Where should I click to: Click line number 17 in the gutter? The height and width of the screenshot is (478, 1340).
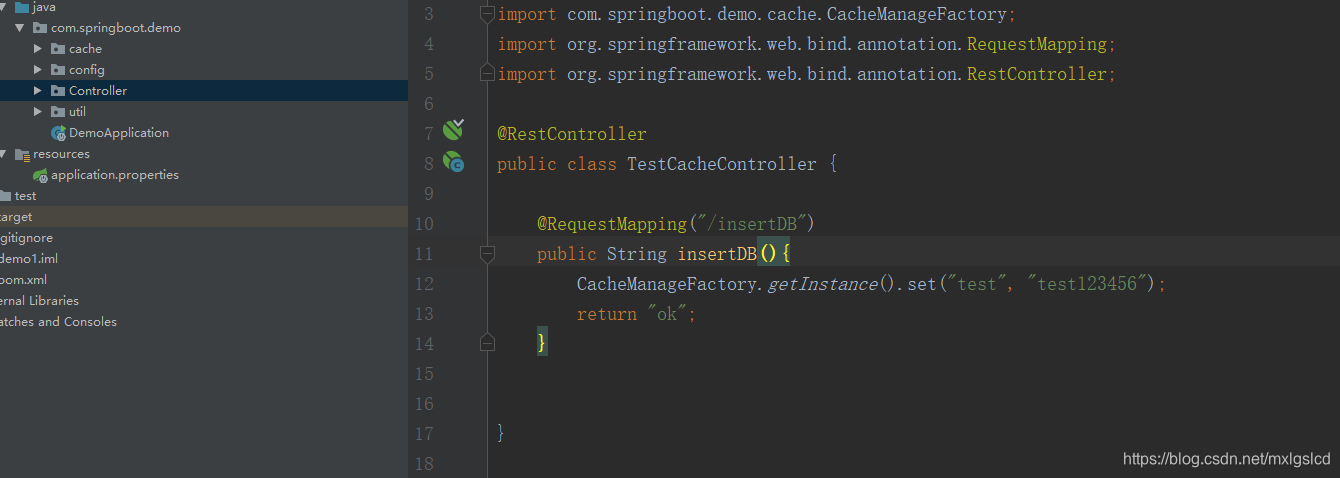(424, 434)
